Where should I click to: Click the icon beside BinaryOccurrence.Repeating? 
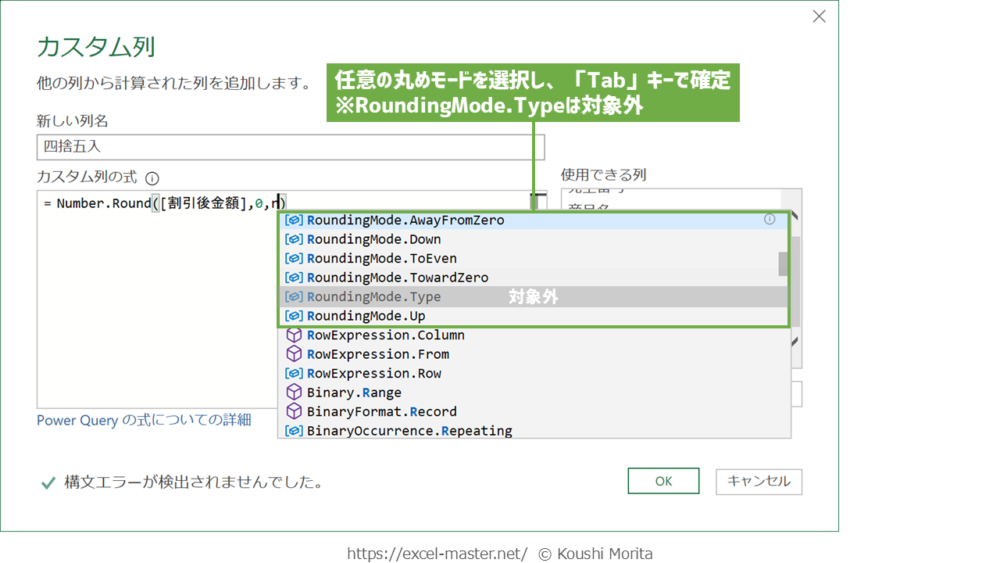point(294,431)
